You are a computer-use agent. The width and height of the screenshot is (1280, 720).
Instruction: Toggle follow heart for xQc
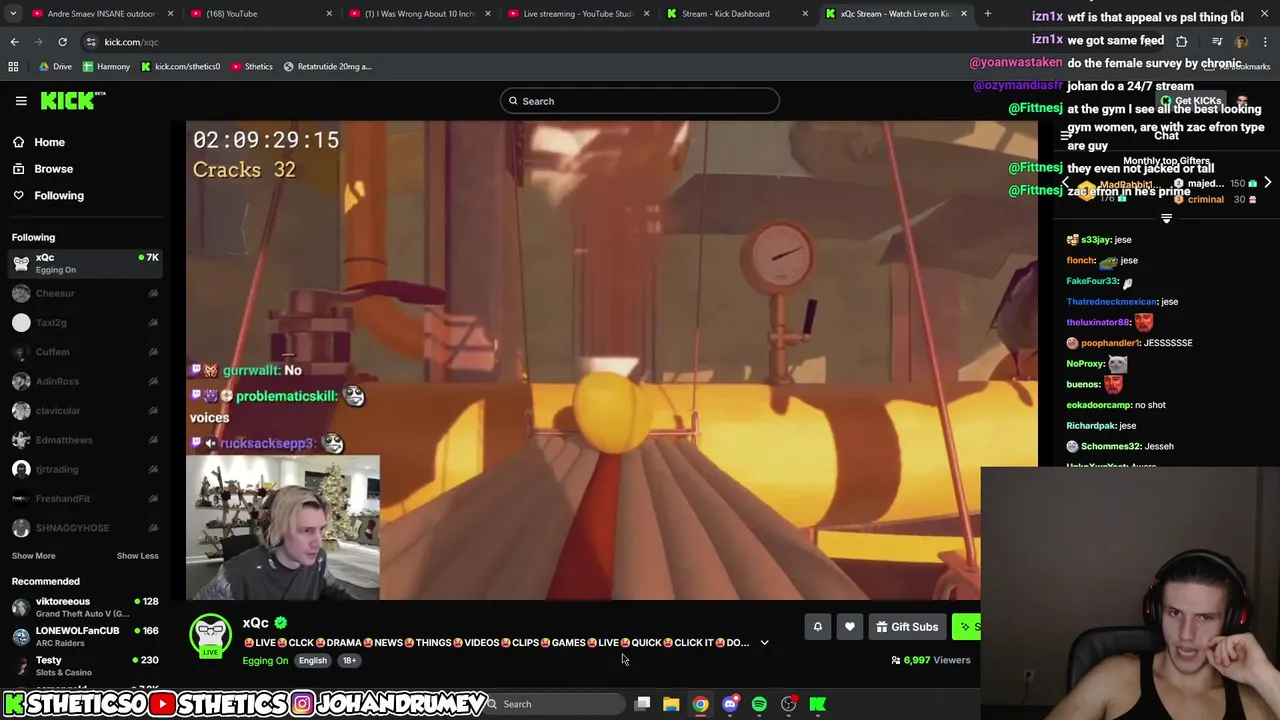tap(850, 627)
